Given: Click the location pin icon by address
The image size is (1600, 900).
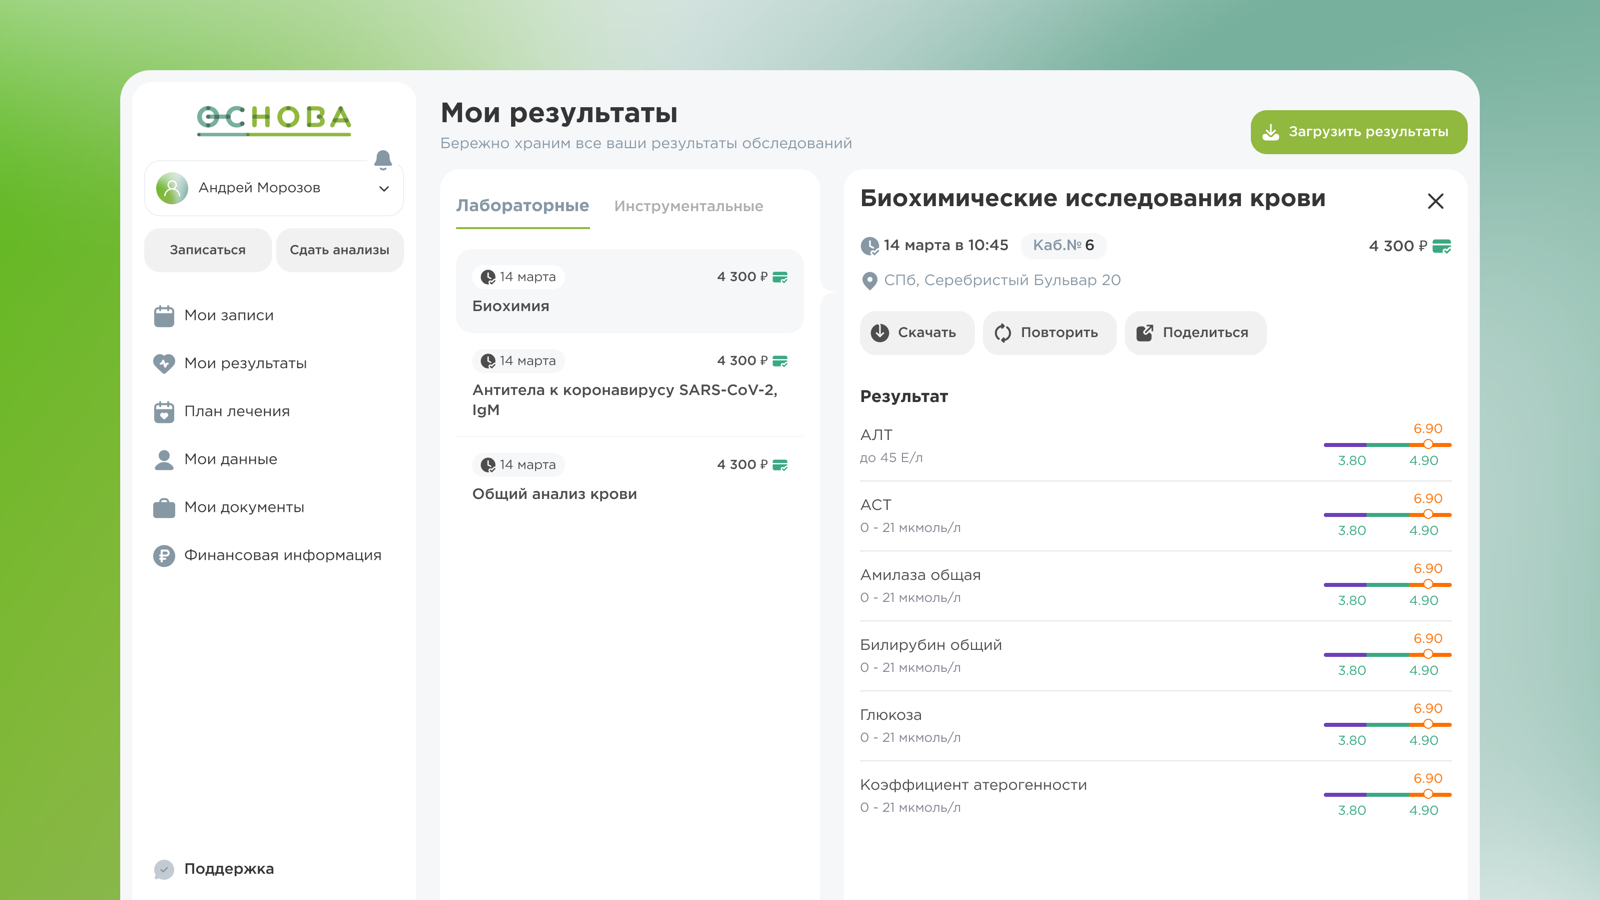Looking at the screenshot, I should [x=870, y=281].
